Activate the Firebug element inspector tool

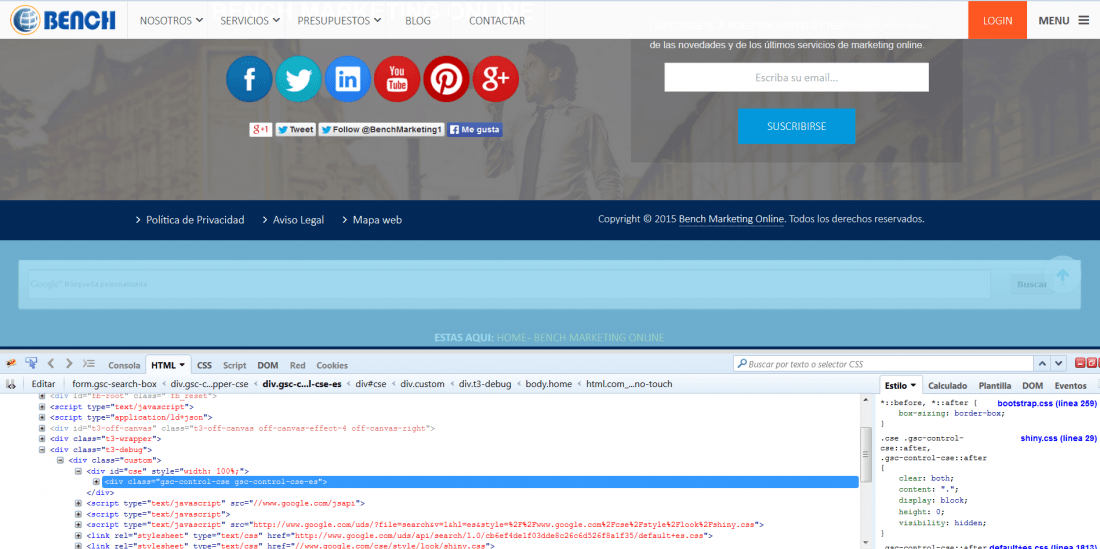click(x=31, y=363)
